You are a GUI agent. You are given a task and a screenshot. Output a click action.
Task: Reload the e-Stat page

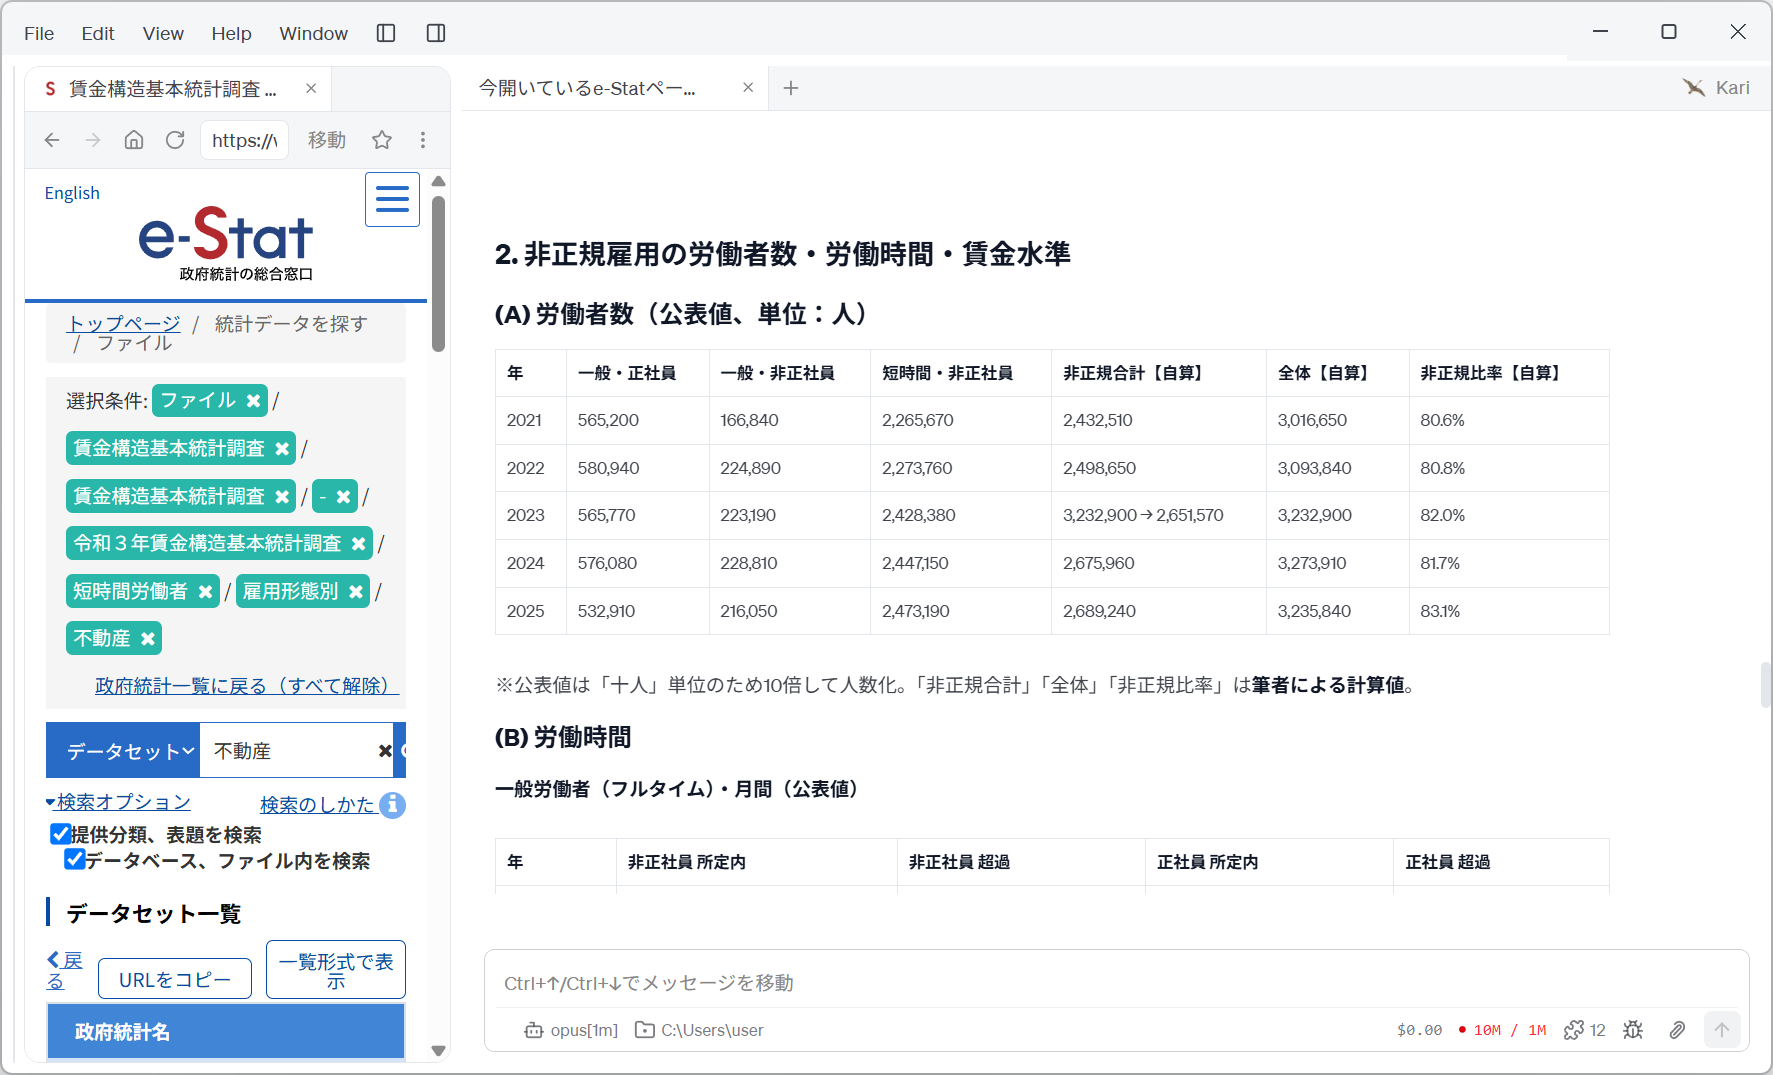(175, 140)
